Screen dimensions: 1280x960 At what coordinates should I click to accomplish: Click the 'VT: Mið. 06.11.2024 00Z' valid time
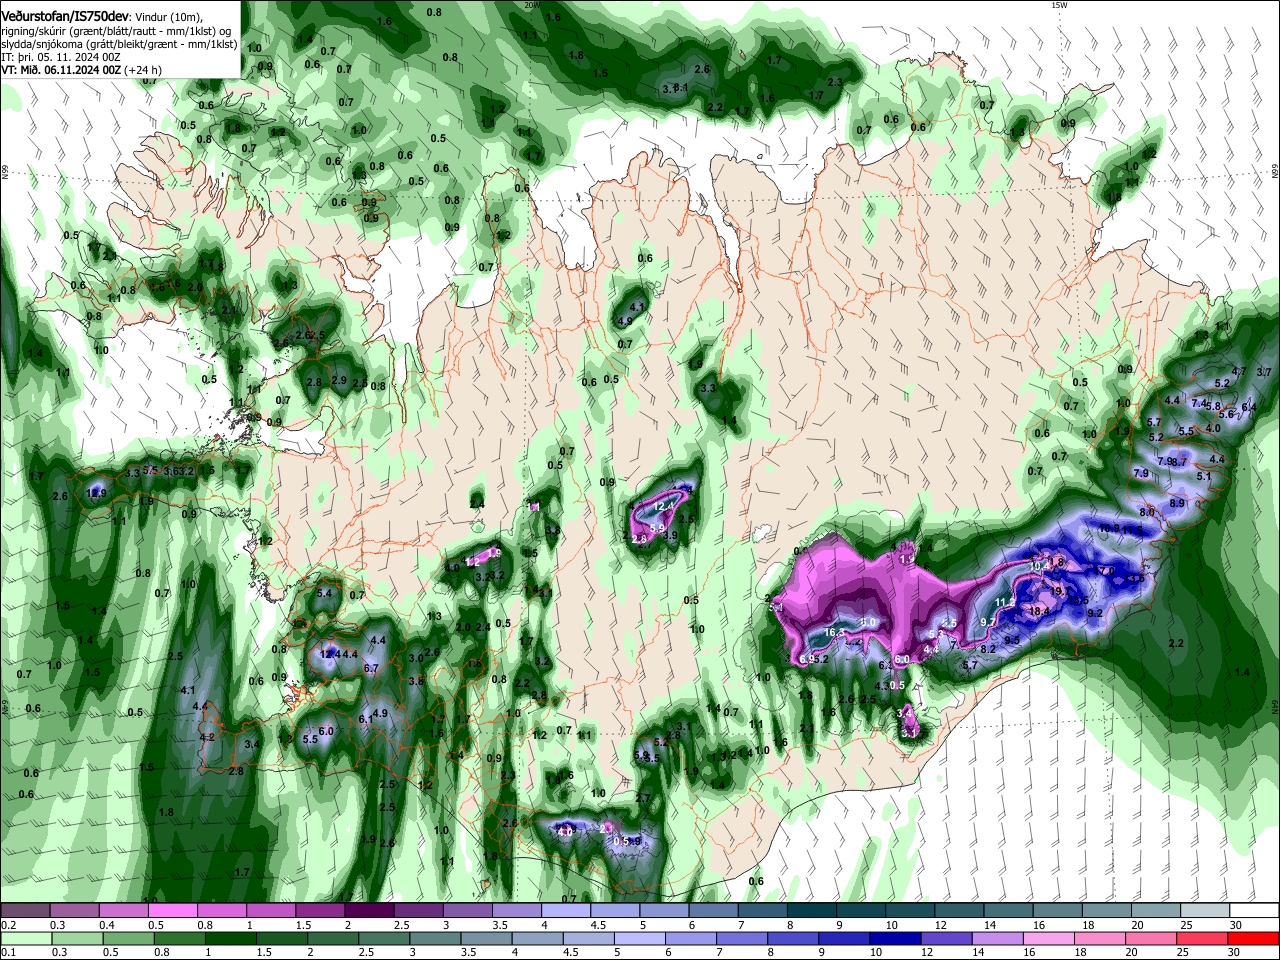pos(62,70)
